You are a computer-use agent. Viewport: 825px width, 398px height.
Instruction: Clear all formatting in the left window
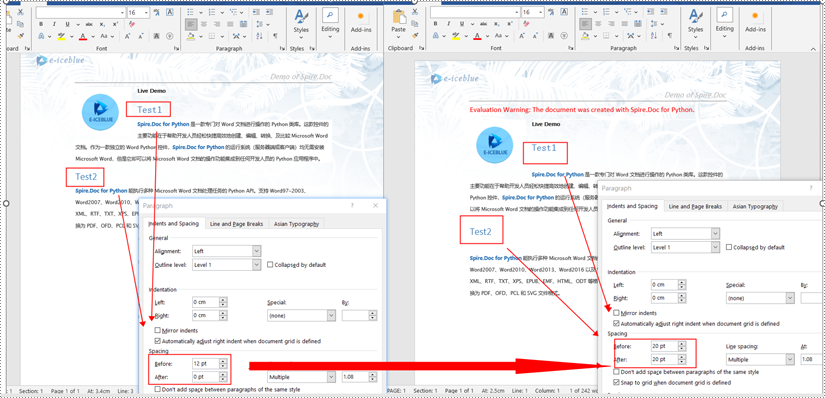pos(131,24)
